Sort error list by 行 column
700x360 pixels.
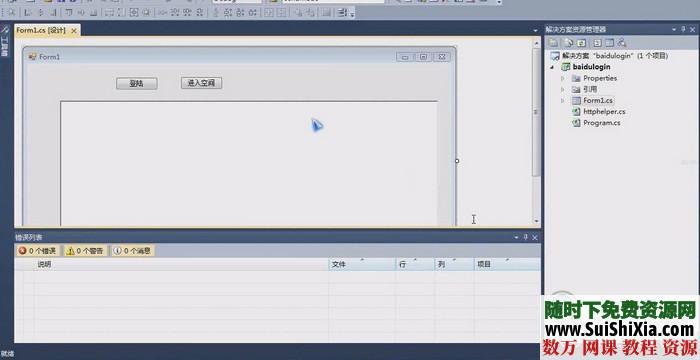pyautogui.click(x=415, y=264)
